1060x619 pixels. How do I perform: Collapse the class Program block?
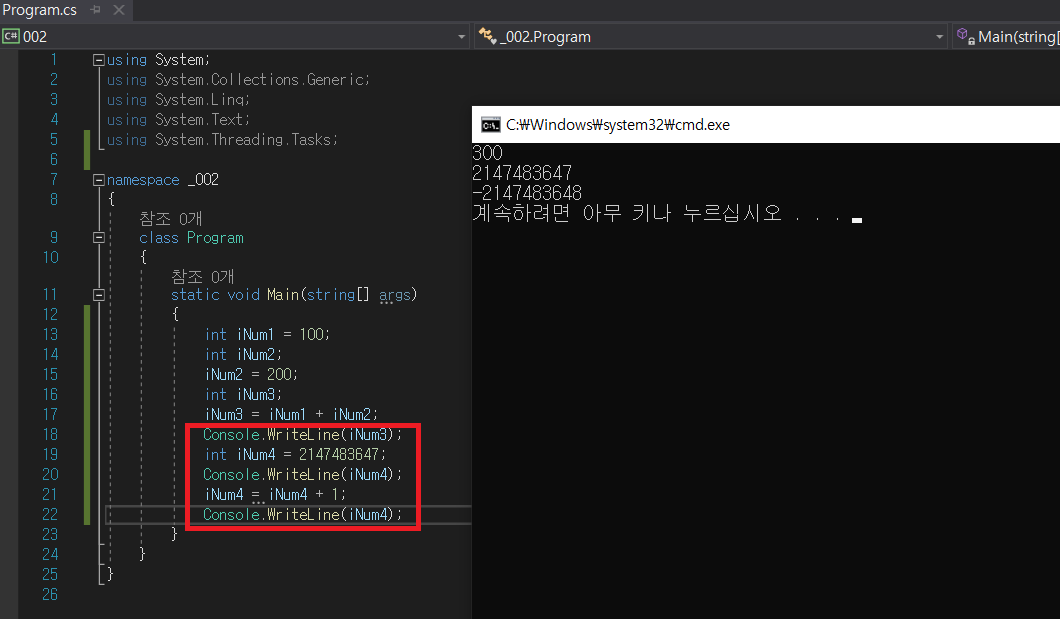pos(99,238)
